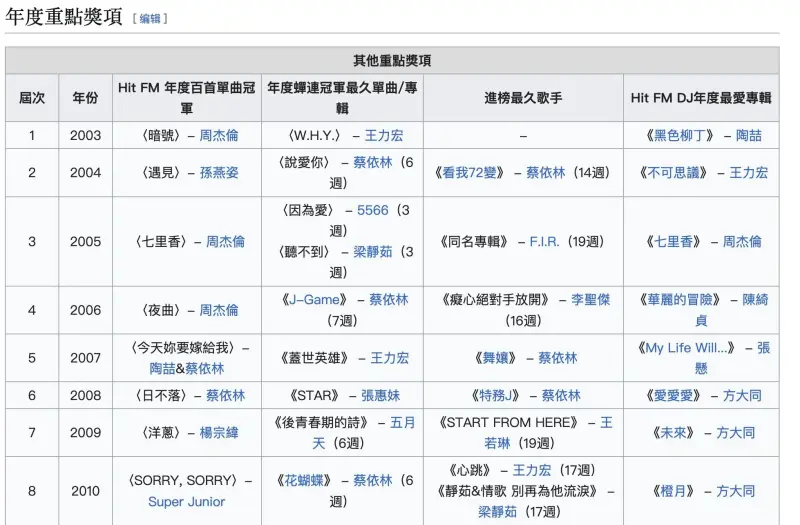Viewport: 800px width, 525px height.
Task: Click the 年度重點獎項 section heading
Action: click(64, 16)
